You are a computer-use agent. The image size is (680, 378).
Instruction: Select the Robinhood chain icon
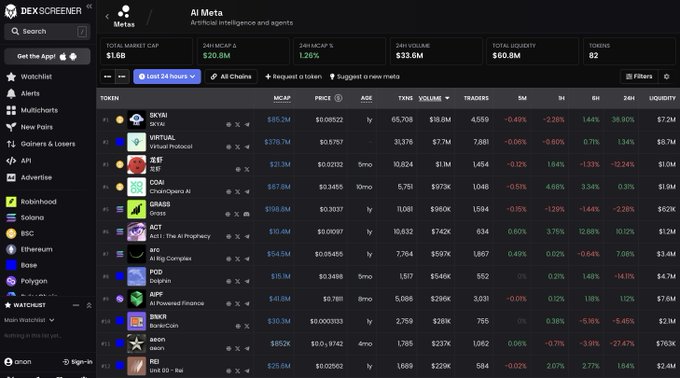tap(11, 202)
